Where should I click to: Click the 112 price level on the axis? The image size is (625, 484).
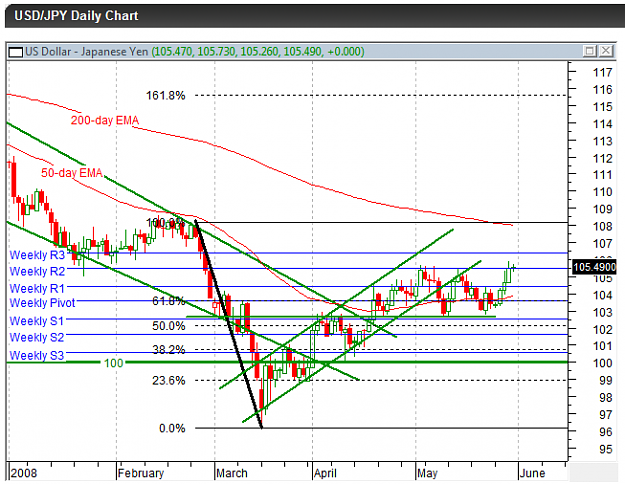coord(602,158)
